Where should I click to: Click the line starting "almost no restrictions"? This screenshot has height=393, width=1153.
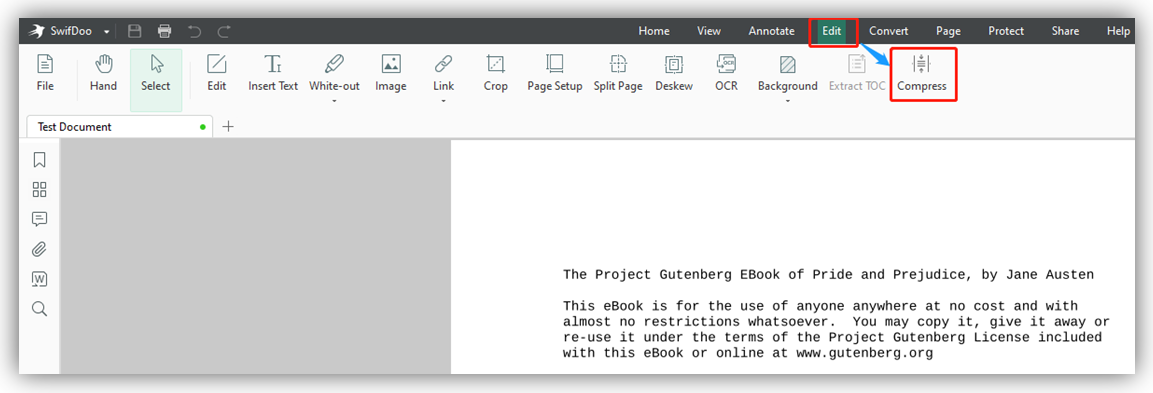coord(836,322)
